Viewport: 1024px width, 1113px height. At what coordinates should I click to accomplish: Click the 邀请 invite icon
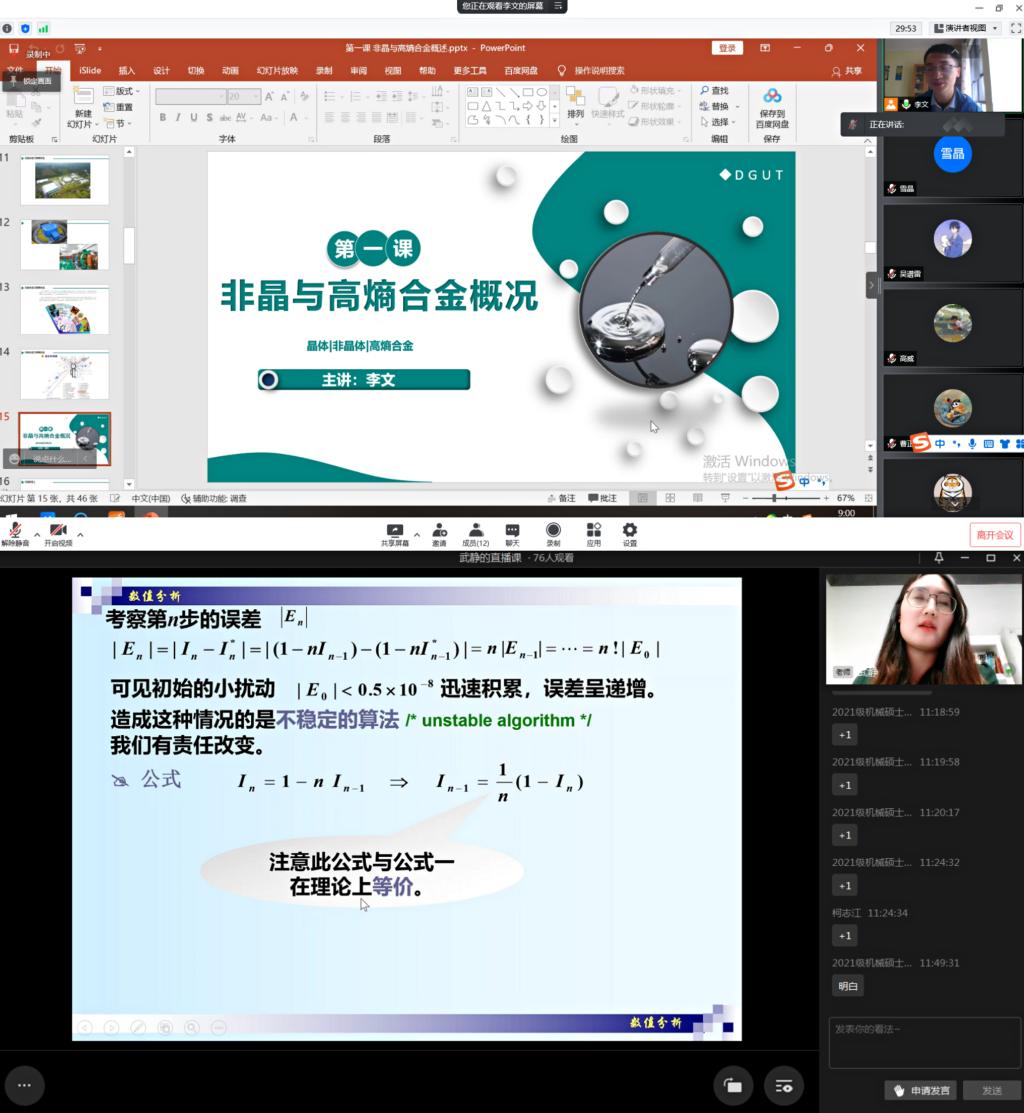[439, 531]
